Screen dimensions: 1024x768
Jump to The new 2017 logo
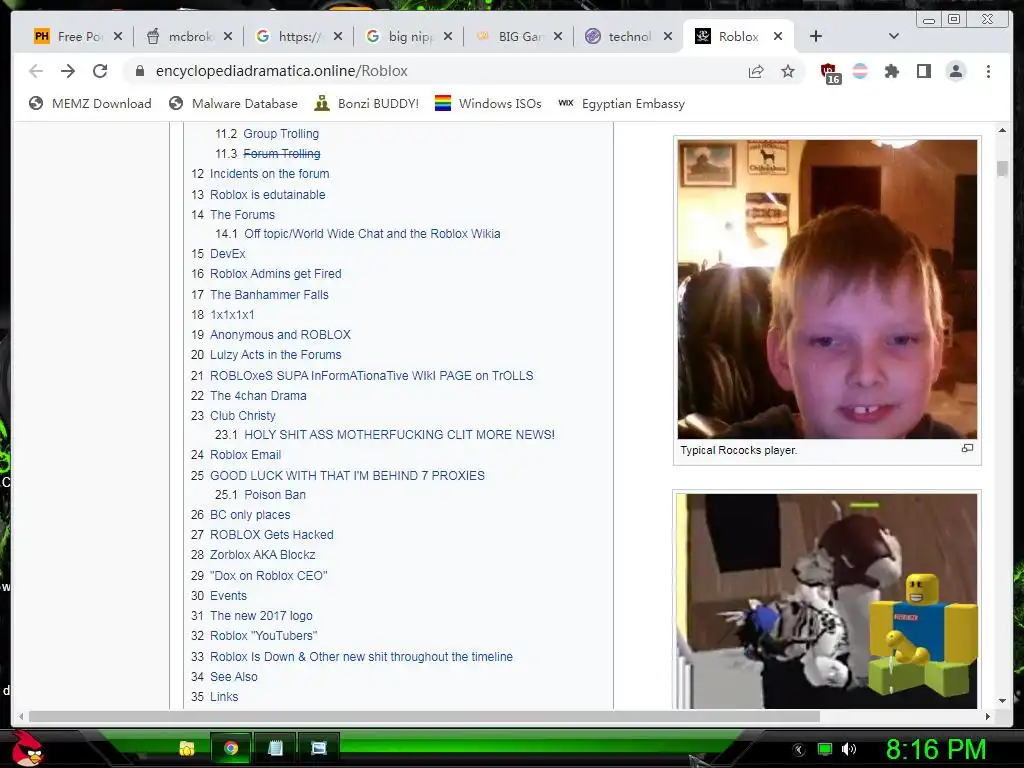(261, 615)
